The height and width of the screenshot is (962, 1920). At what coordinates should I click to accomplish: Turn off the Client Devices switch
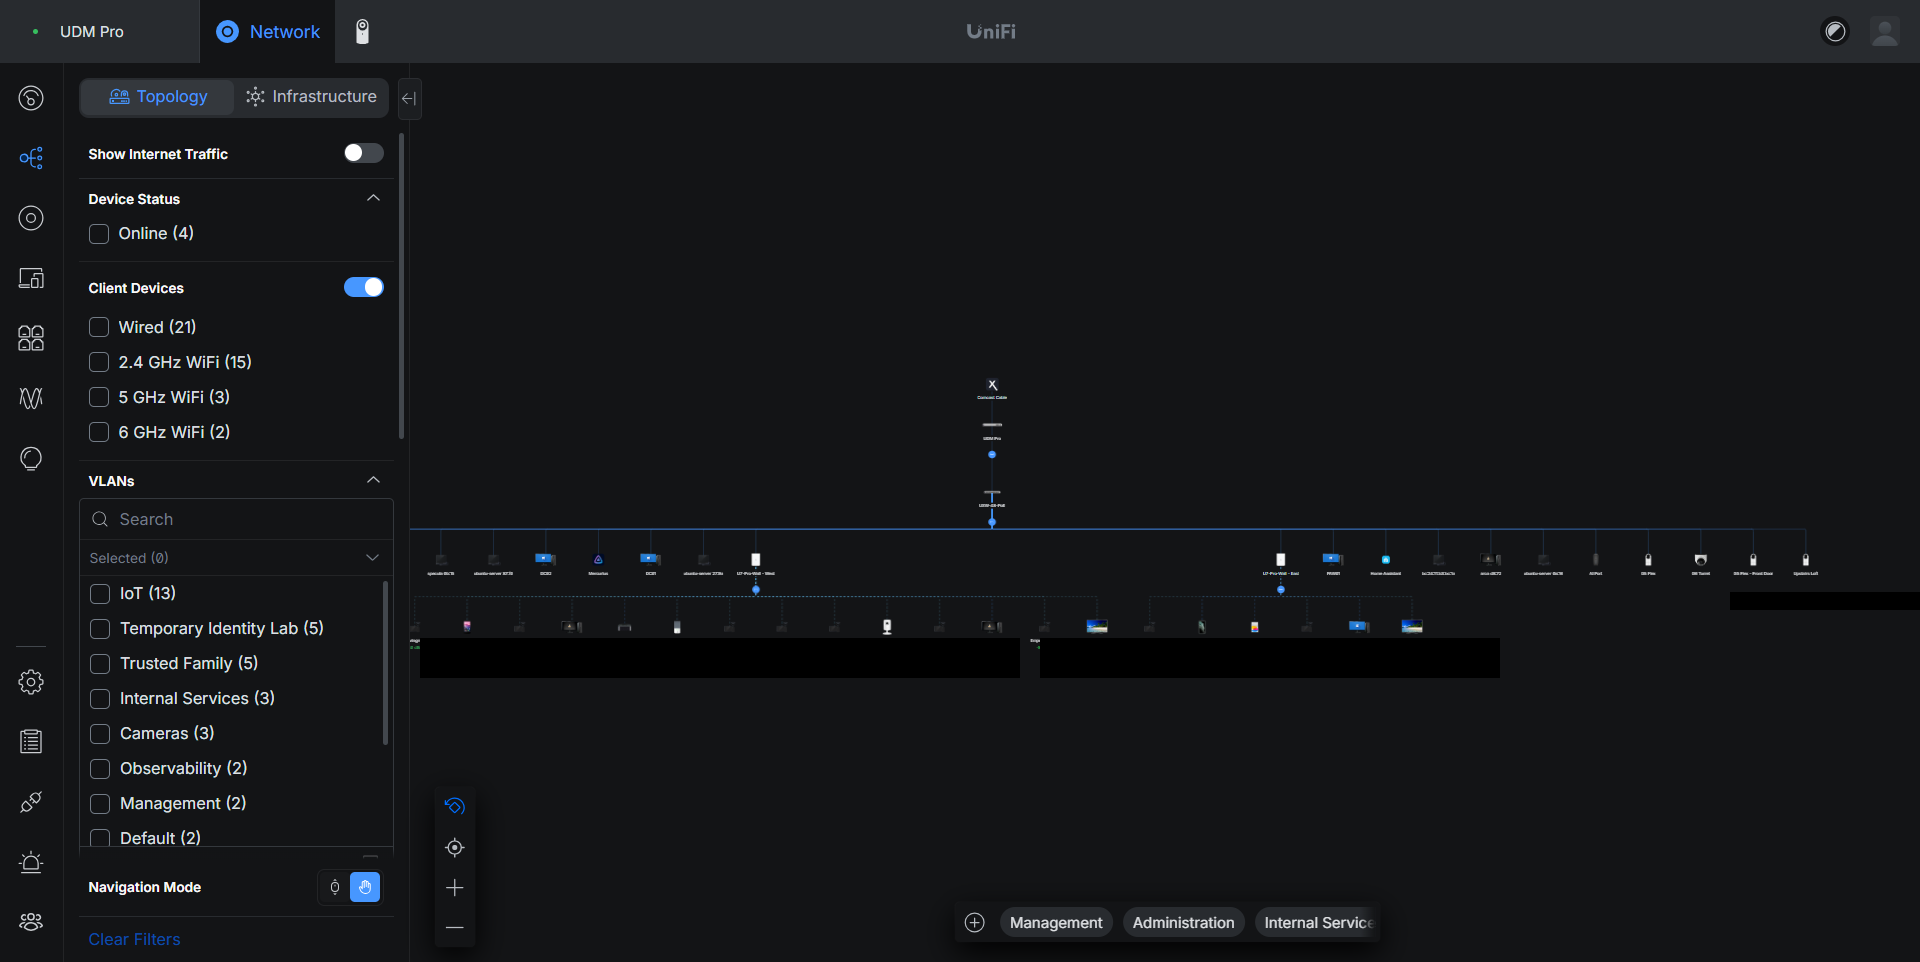(x=364, y=287)
